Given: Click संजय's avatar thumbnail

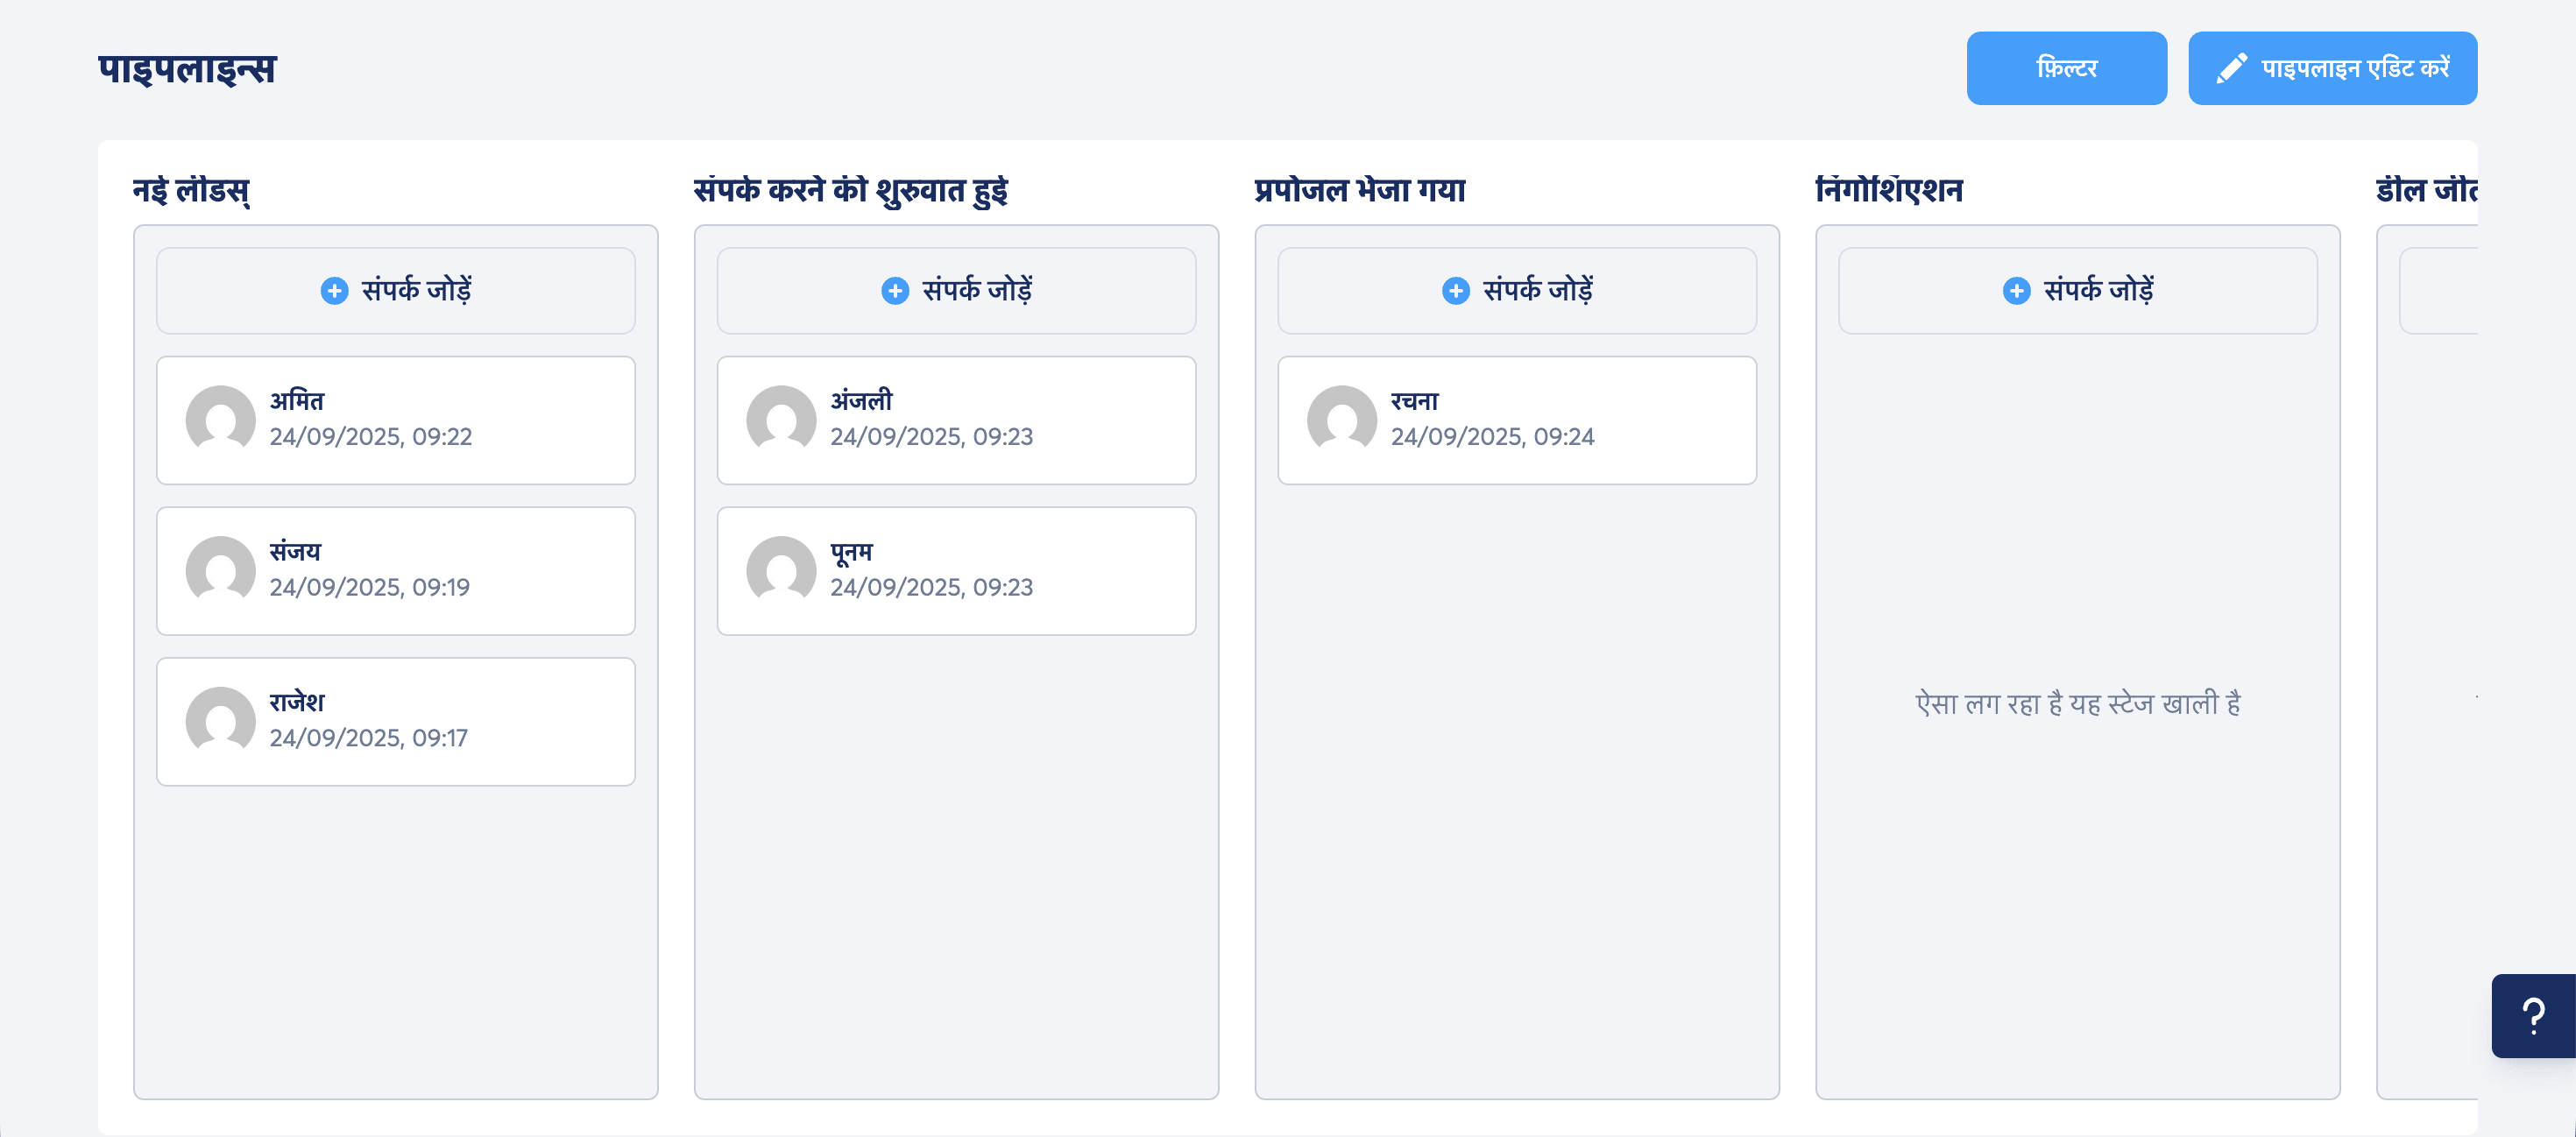Looking at the screenshot, I should click(220, 570).
